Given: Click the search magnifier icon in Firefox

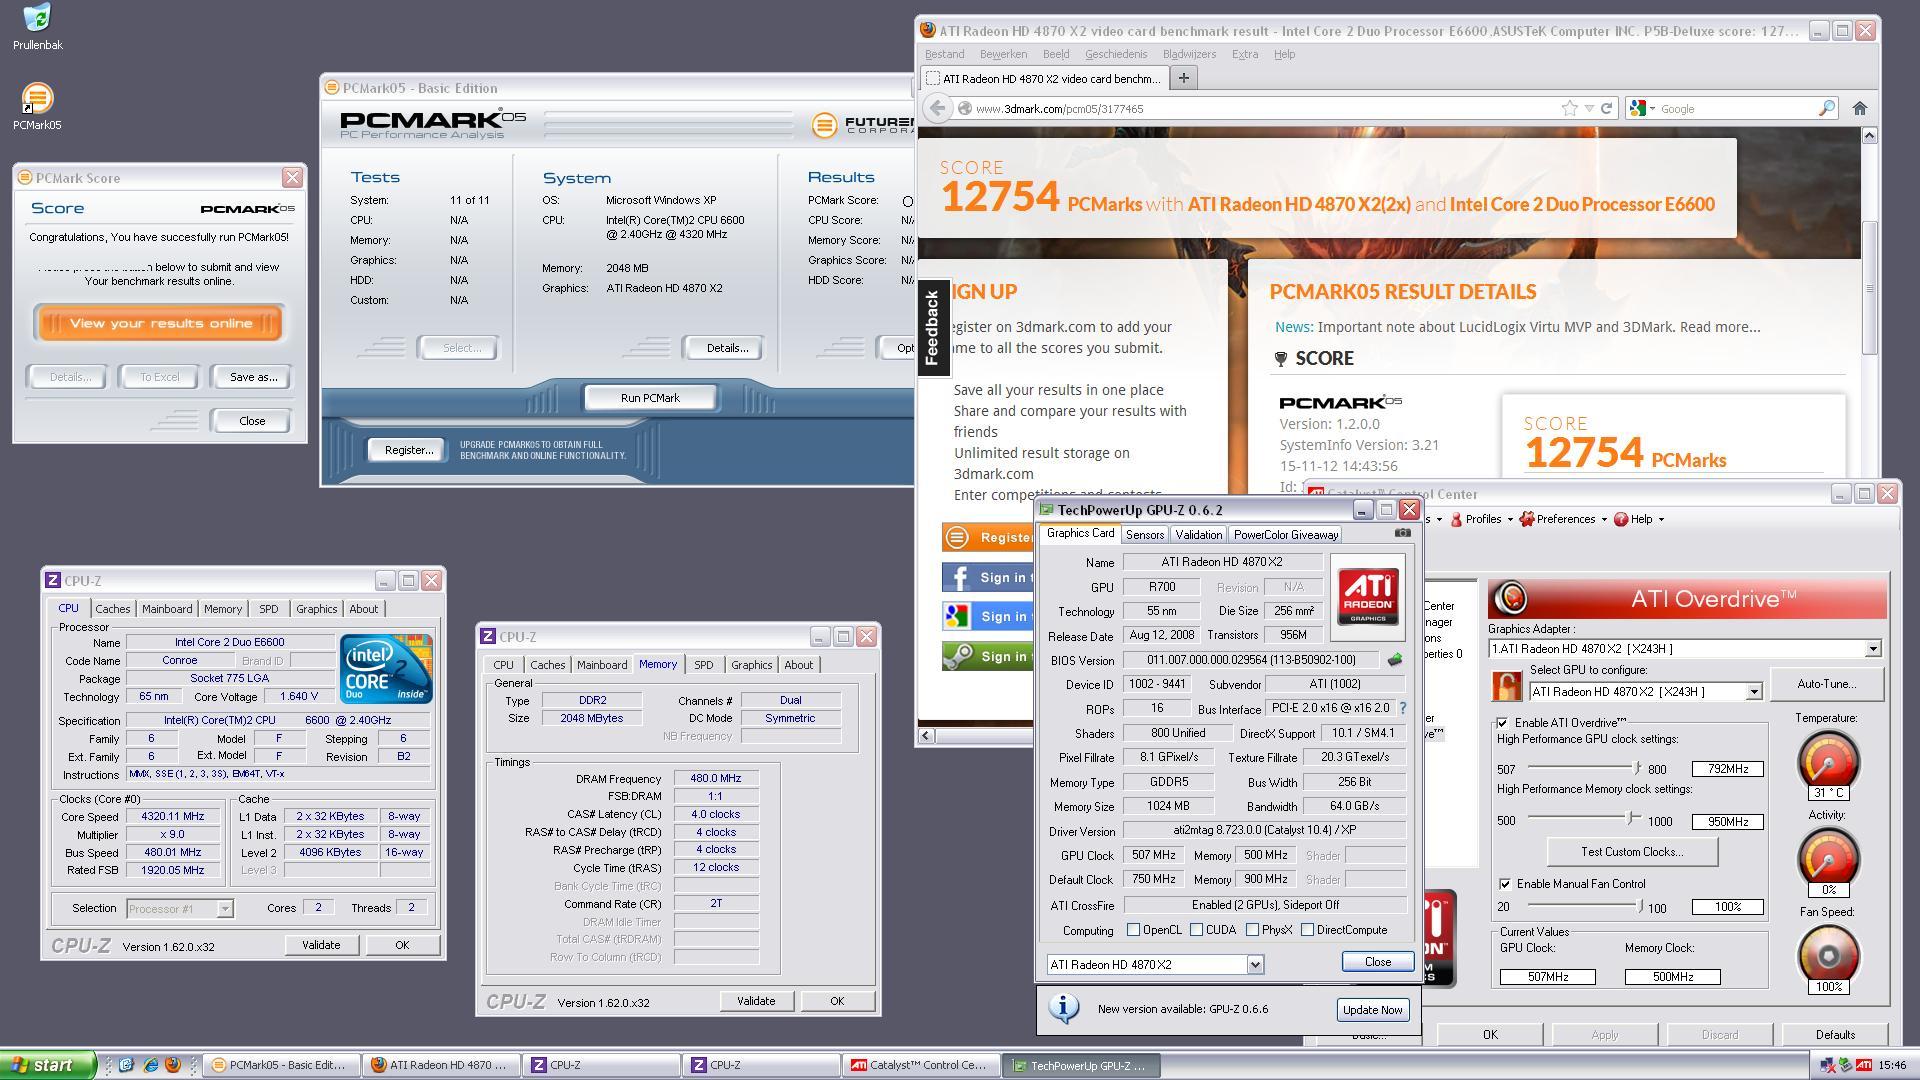Looking at the screenshot, I should (x=1826, y=108).
